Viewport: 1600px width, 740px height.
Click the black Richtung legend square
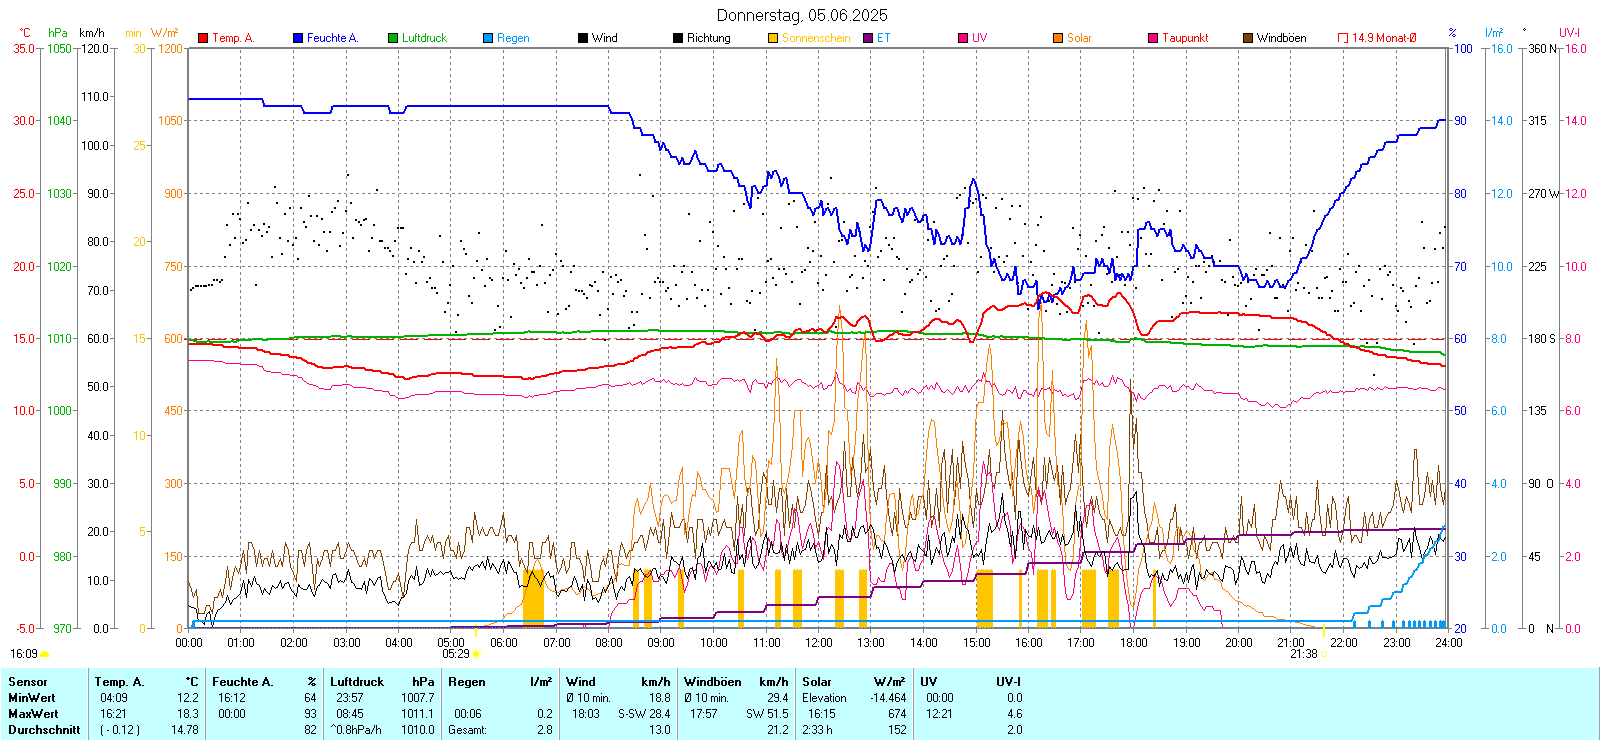point(678,38)
